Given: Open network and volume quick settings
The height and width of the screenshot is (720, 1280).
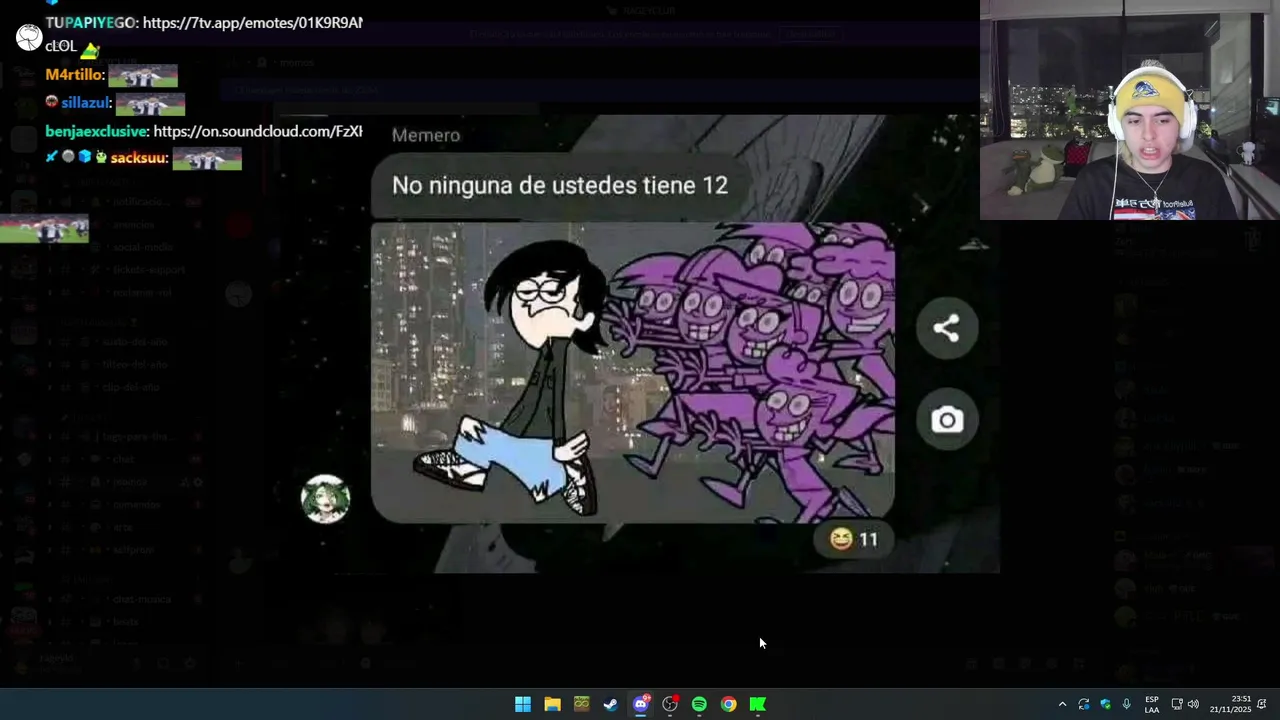Looking at the screenshot, I should point(1185,704).
